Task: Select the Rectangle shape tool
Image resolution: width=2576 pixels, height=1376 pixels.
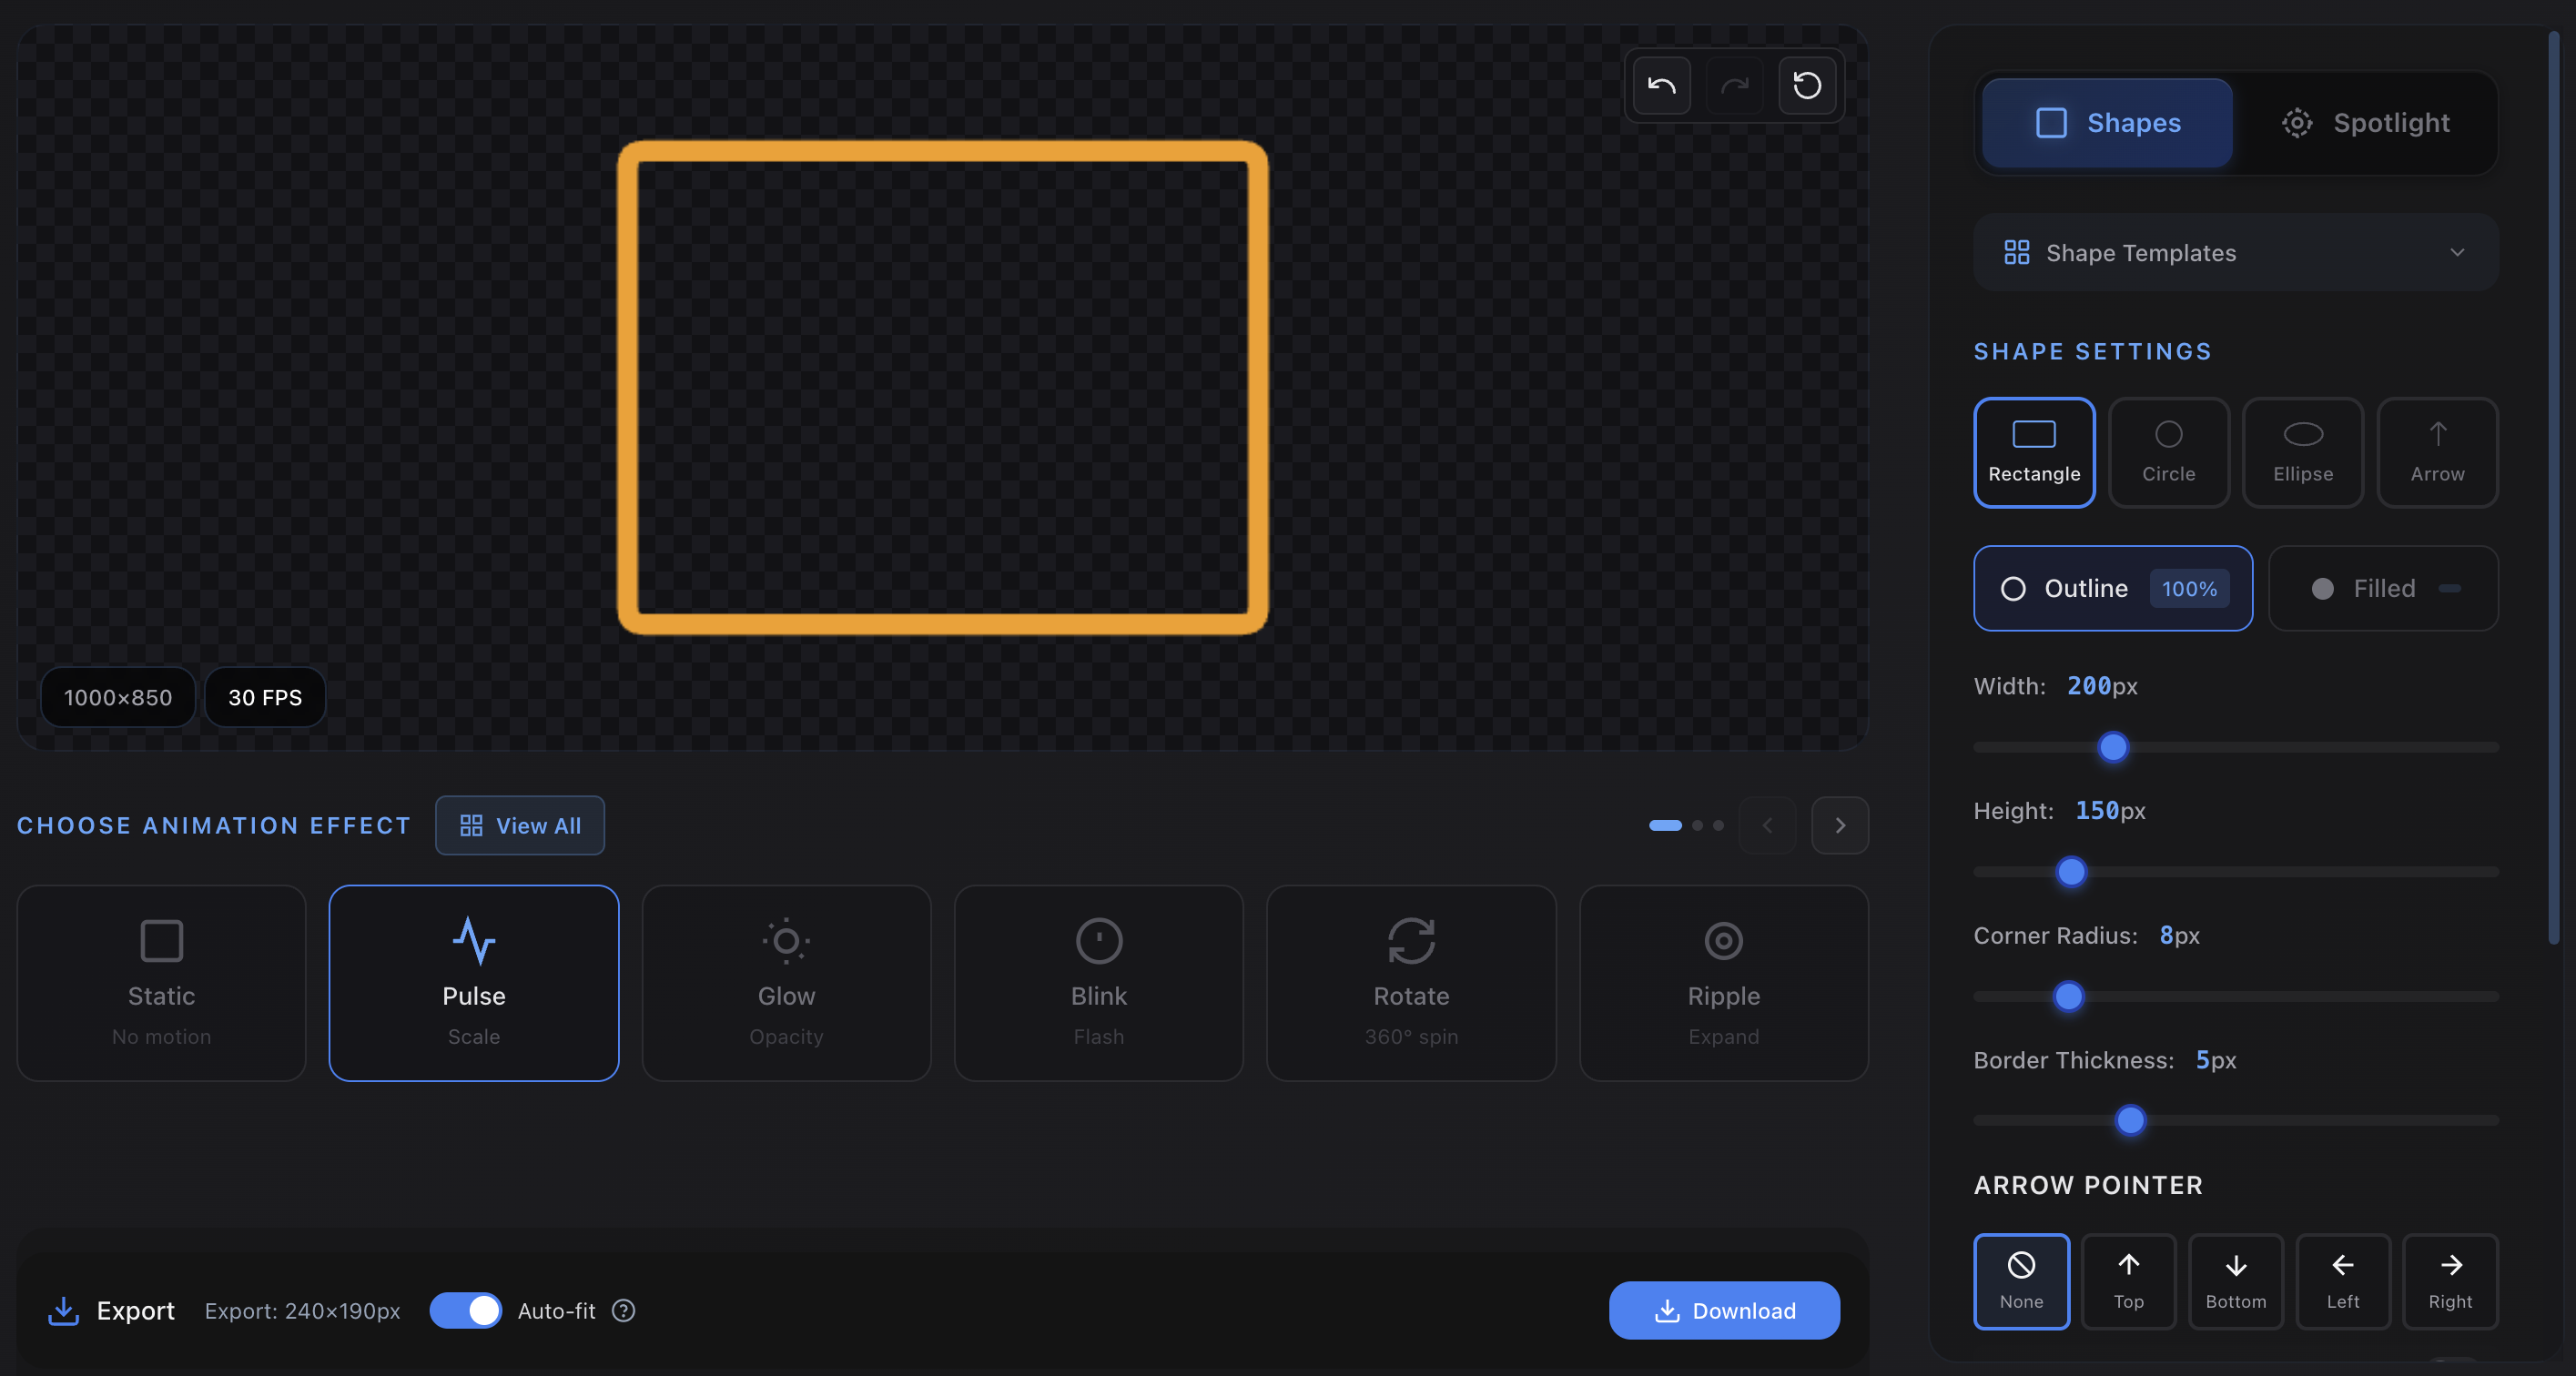Action: pos(2034,452)
